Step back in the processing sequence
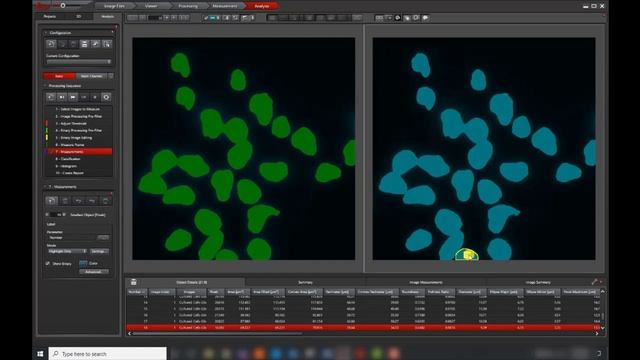Screen dimensions: 640x360 (x=51, y=97)
